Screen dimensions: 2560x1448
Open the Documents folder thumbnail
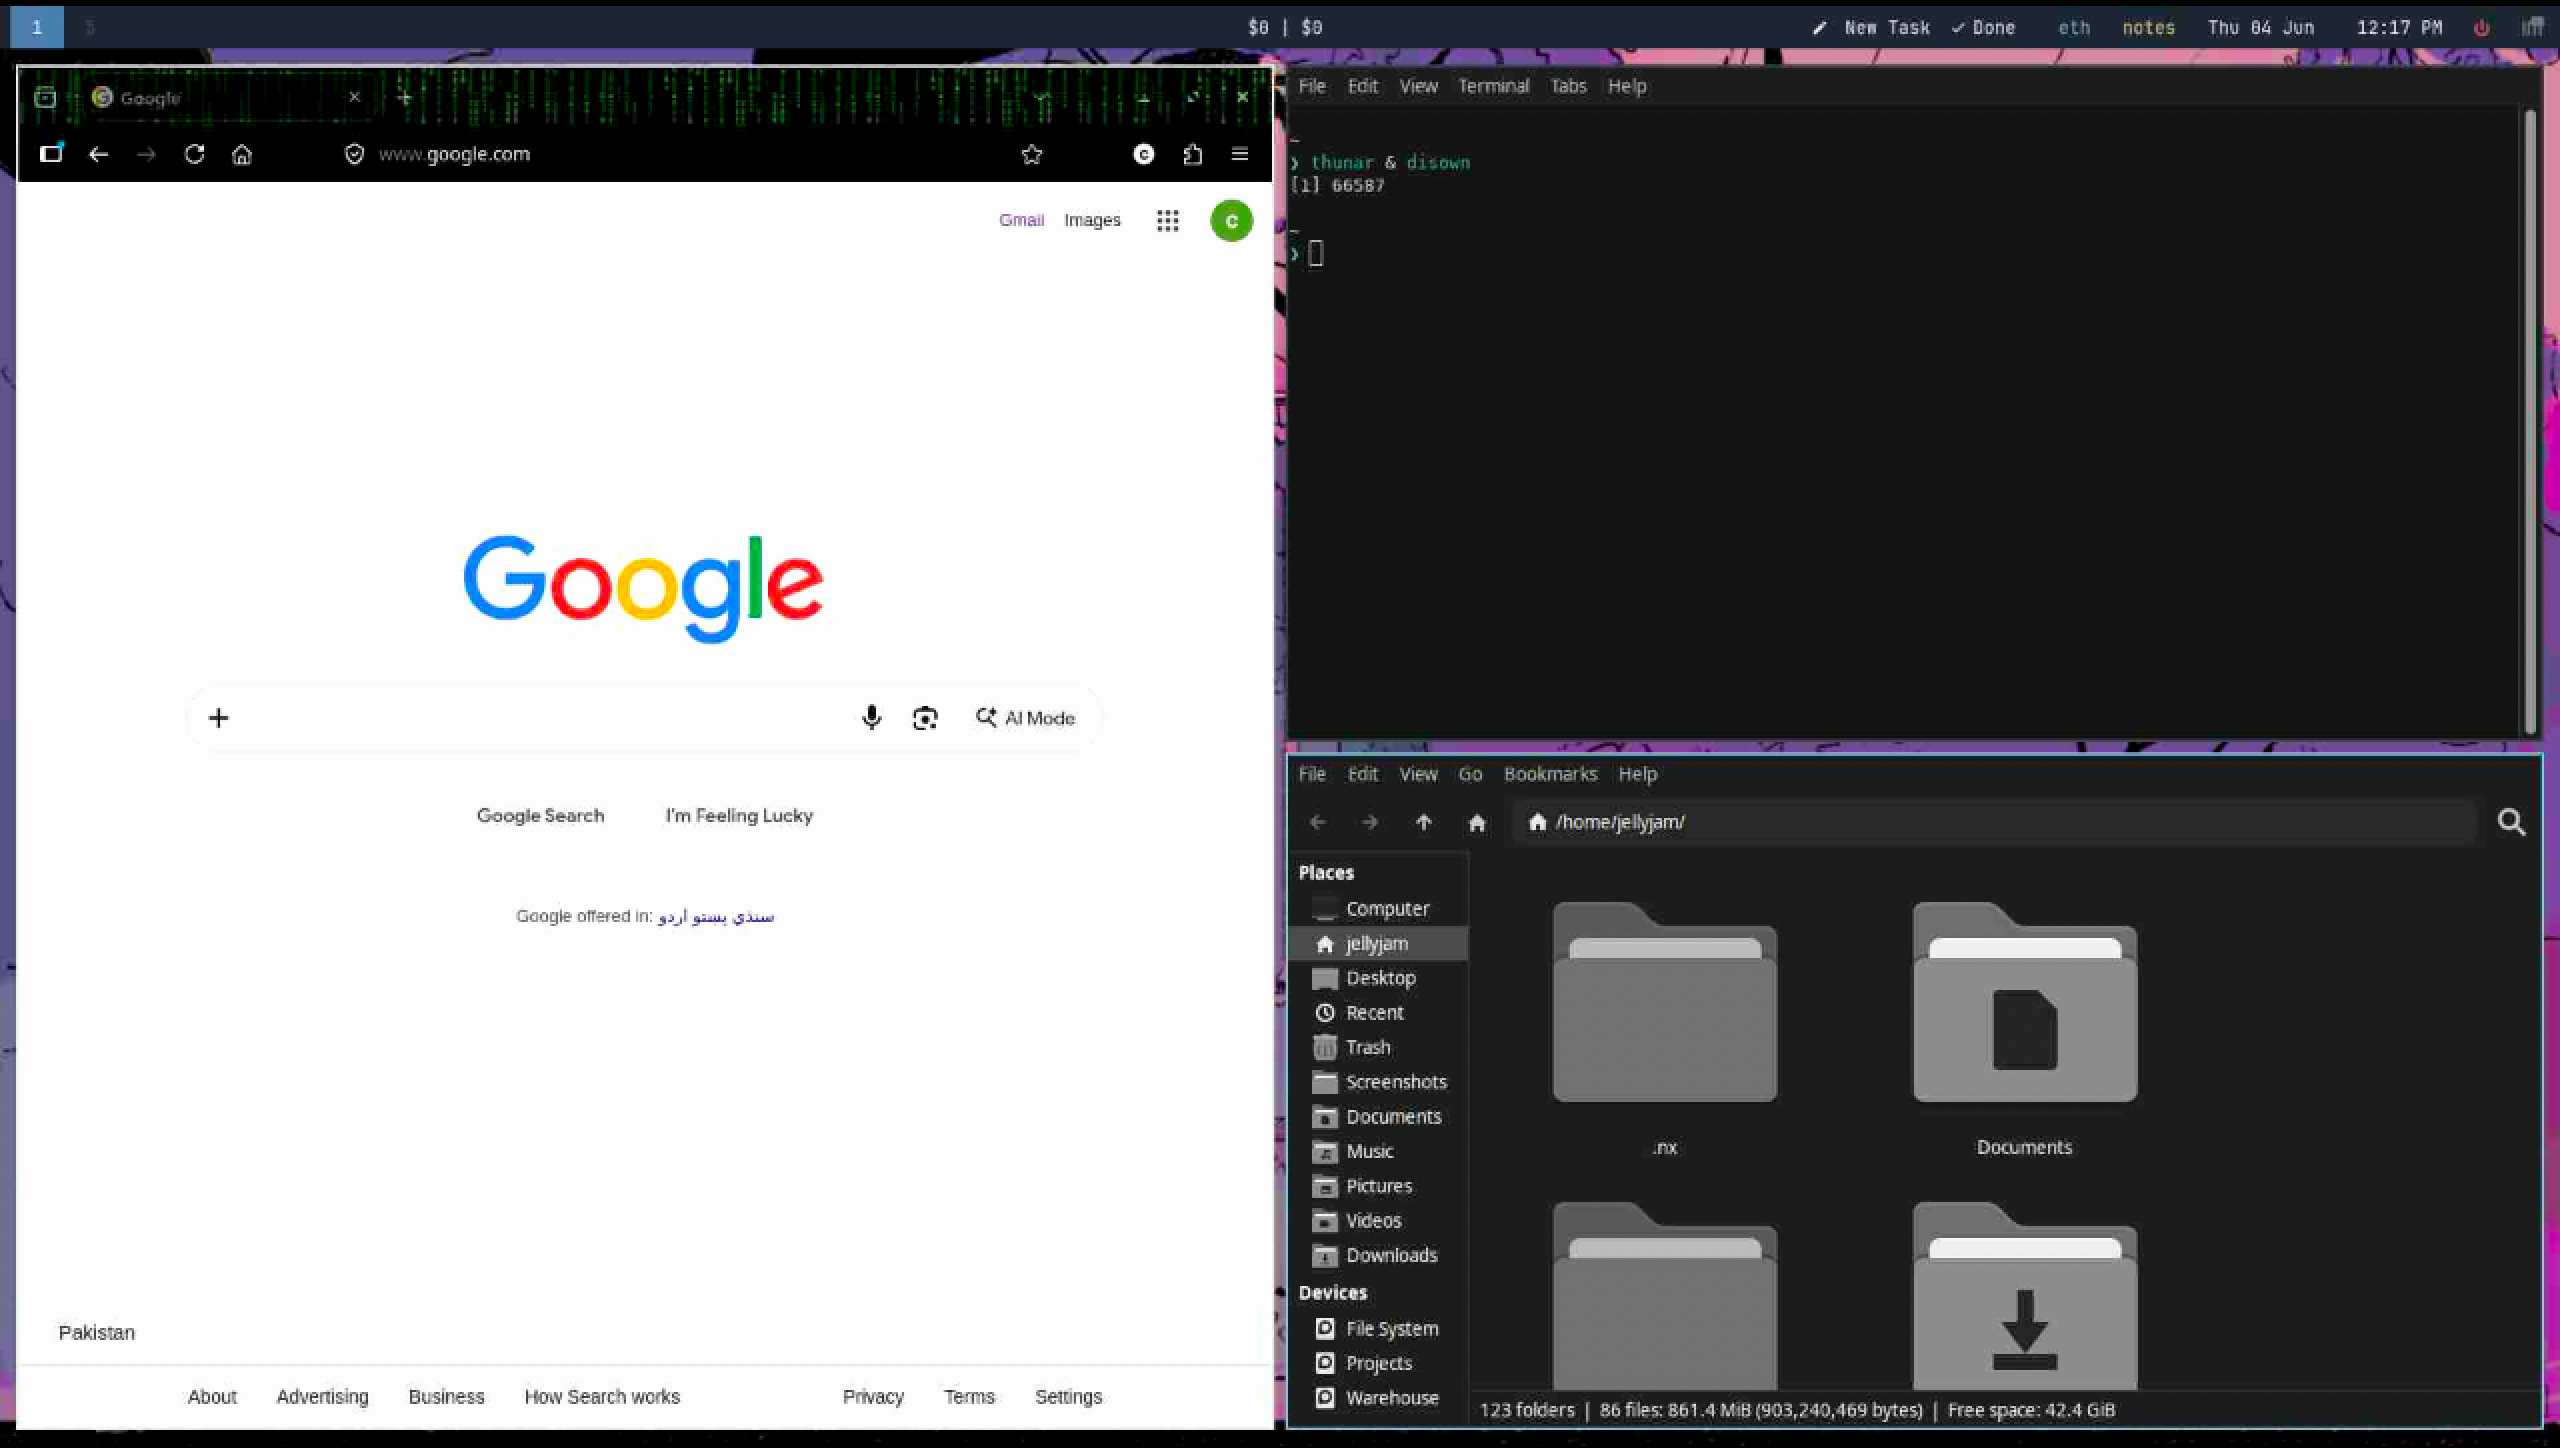coord(2024,1002)
